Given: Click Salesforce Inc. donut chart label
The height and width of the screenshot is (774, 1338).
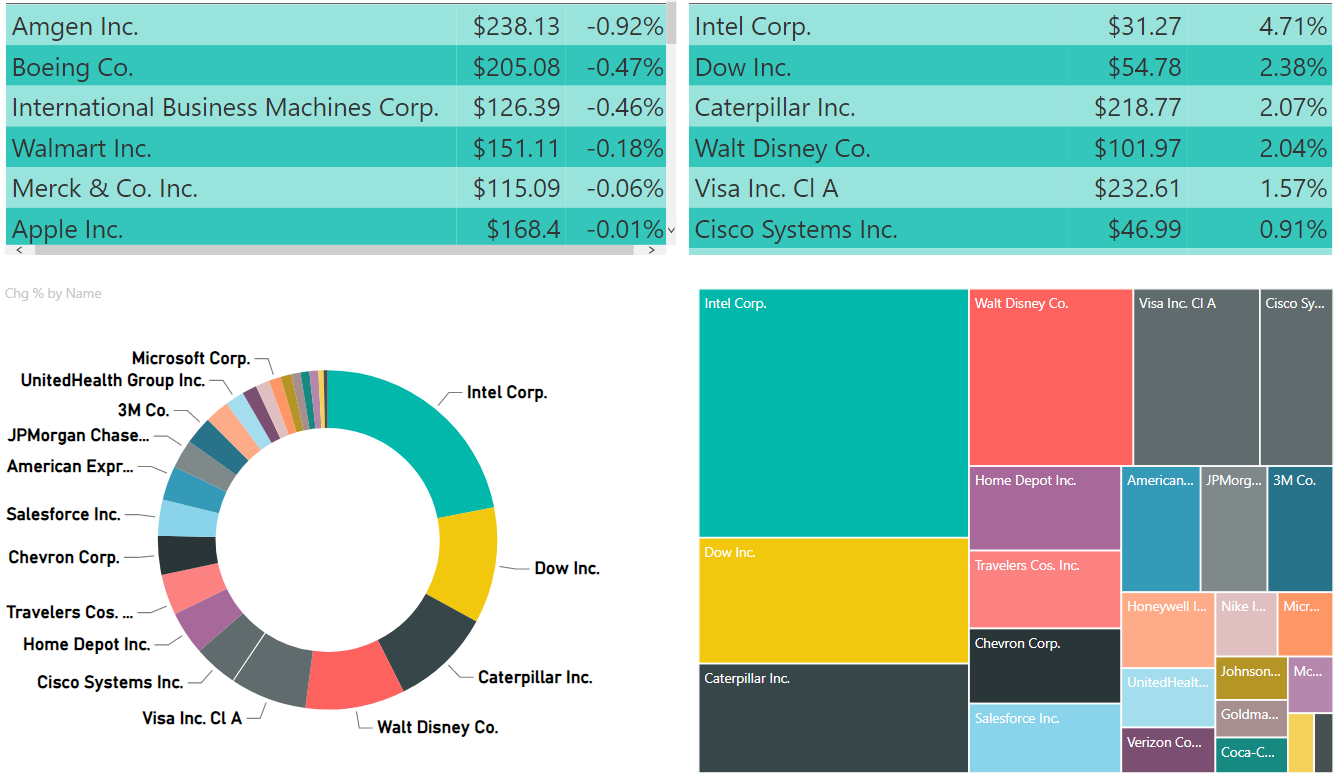Looking at the screenshot, I should tap(64, 515).
